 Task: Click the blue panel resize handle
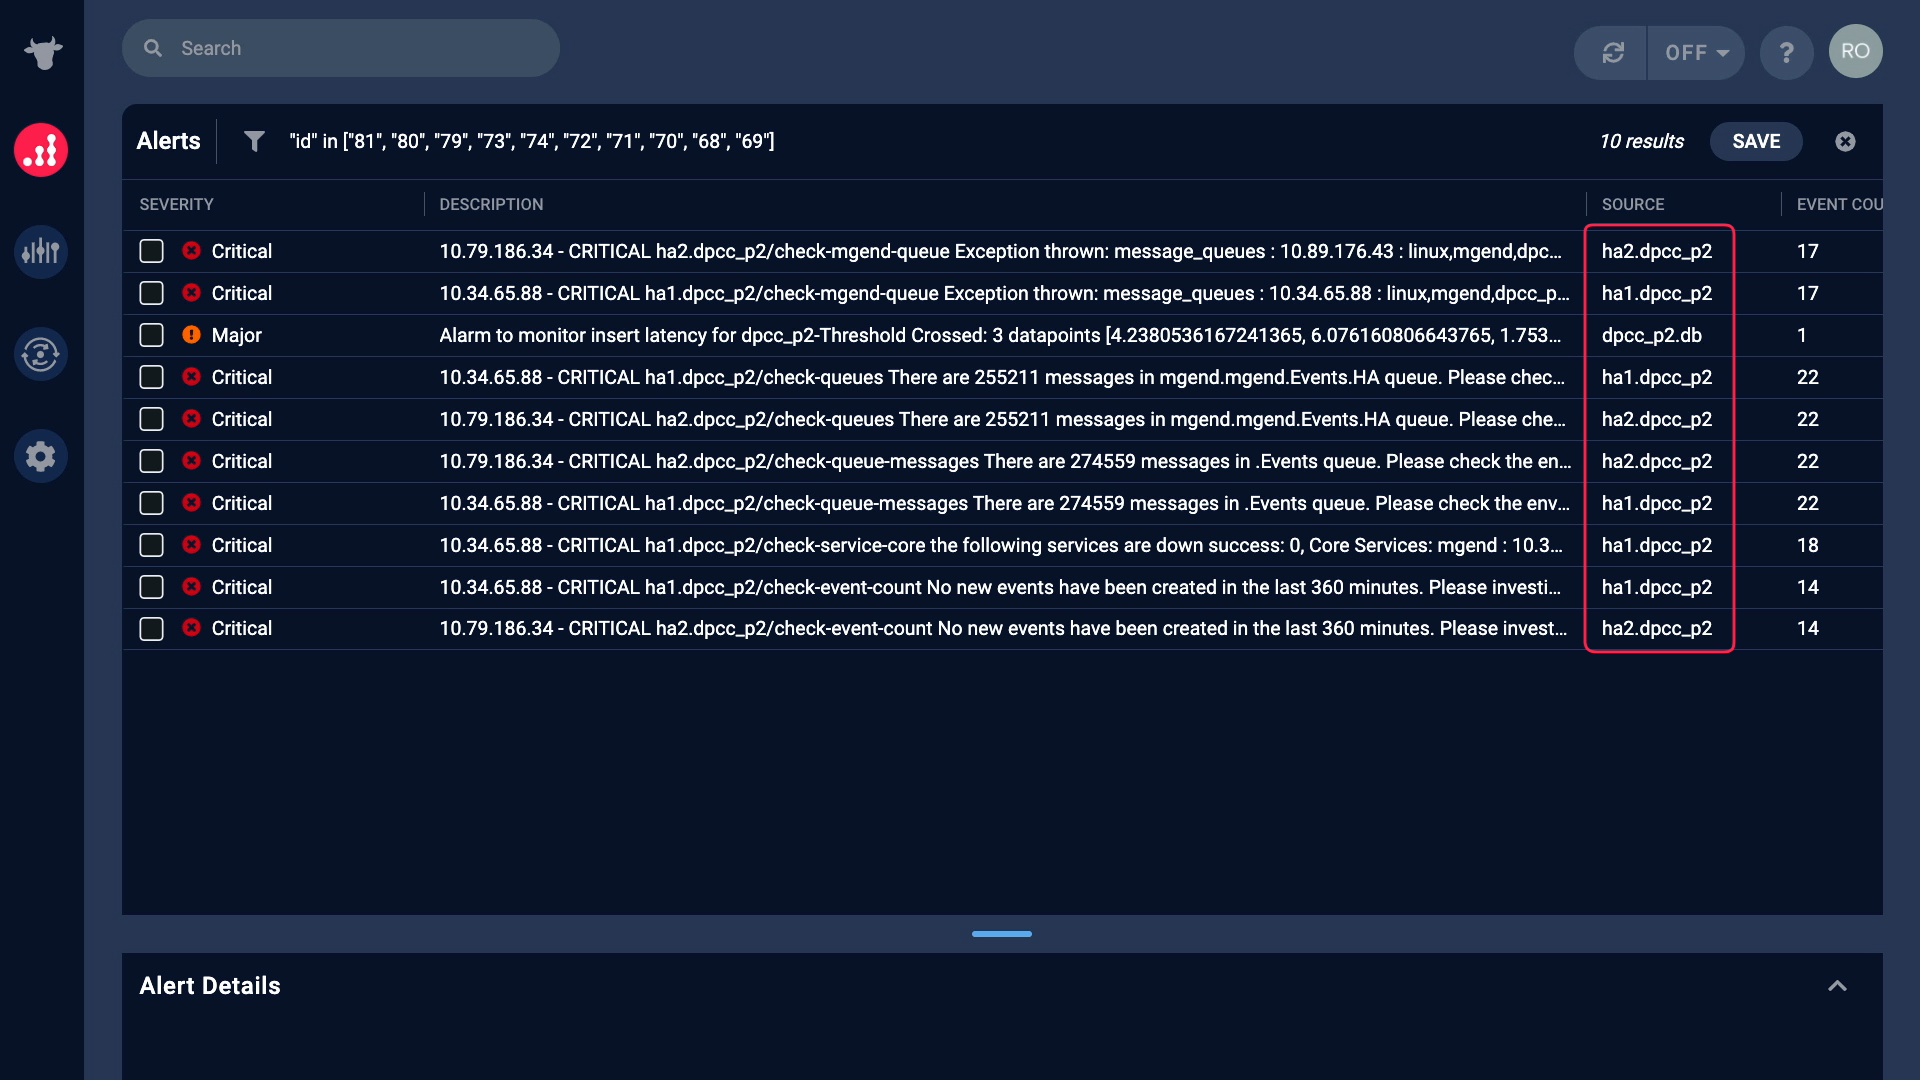[1001, 934]
